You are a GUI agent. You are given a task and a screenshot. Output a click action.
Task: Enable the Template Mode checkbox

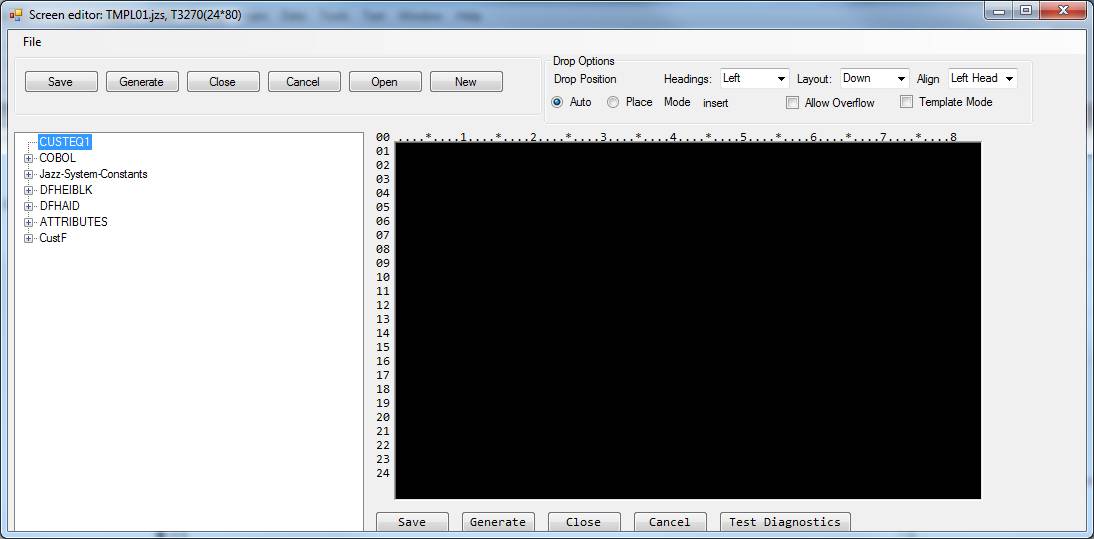(x=906, y=102)
